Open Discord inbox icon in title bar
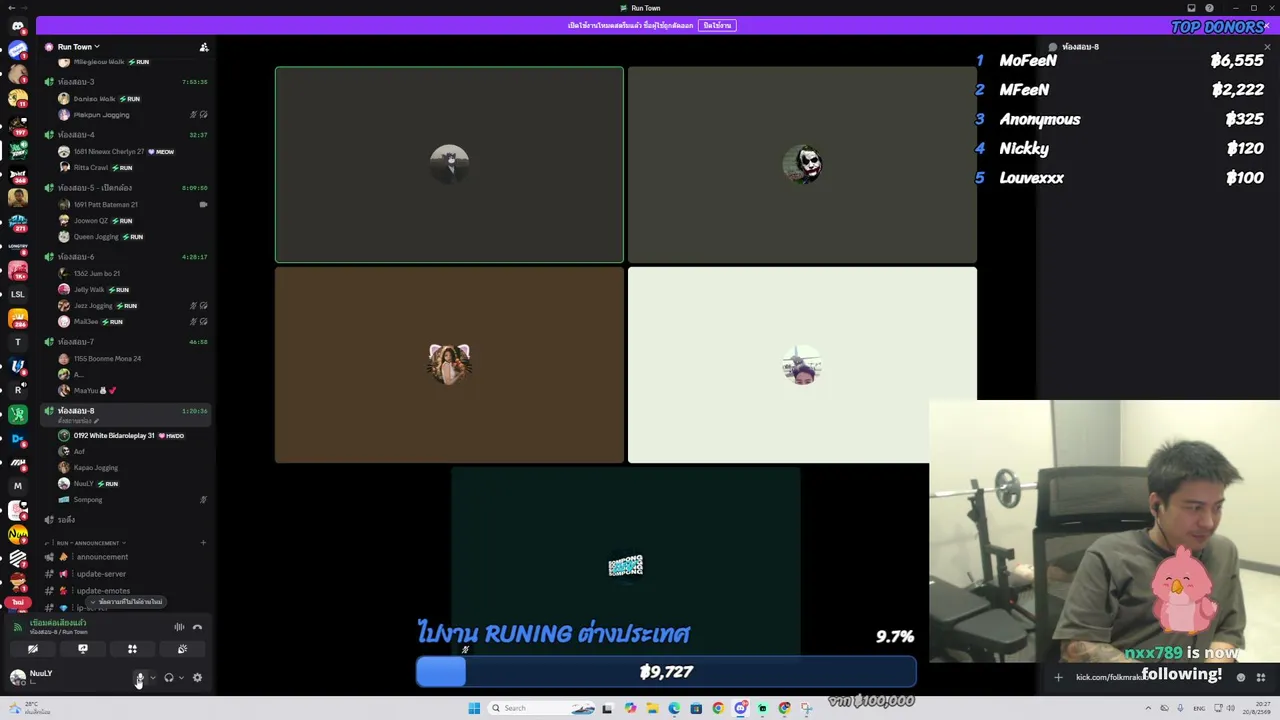Image resolution: width=1280 pixels, height=720 pixels. coord(1191,8)
